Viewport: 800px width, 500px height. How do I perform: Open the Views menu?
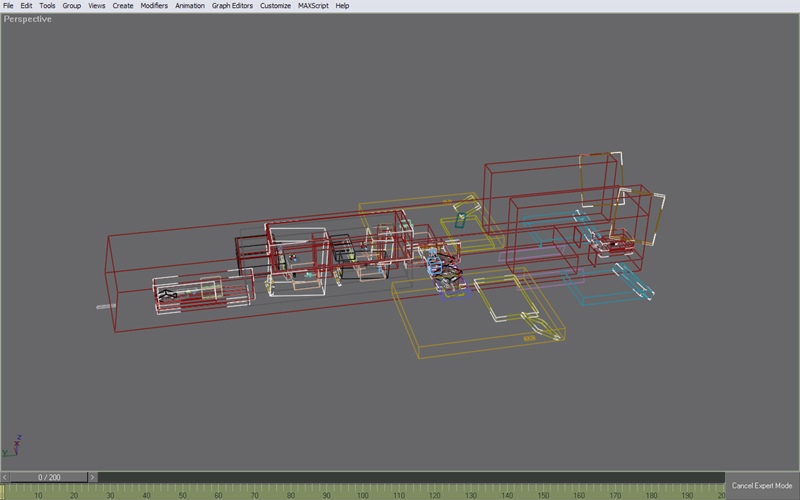(x=97, y=5)
